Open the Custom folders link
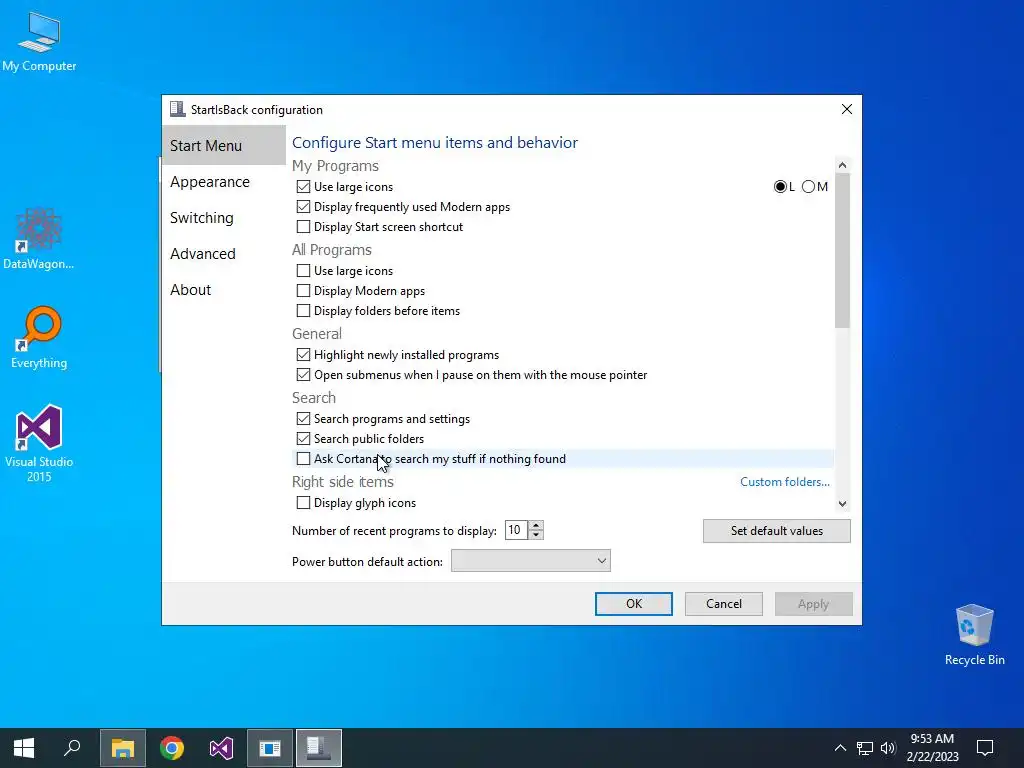The width and height of the screenshot is (1024, 768). pos(784,482)
